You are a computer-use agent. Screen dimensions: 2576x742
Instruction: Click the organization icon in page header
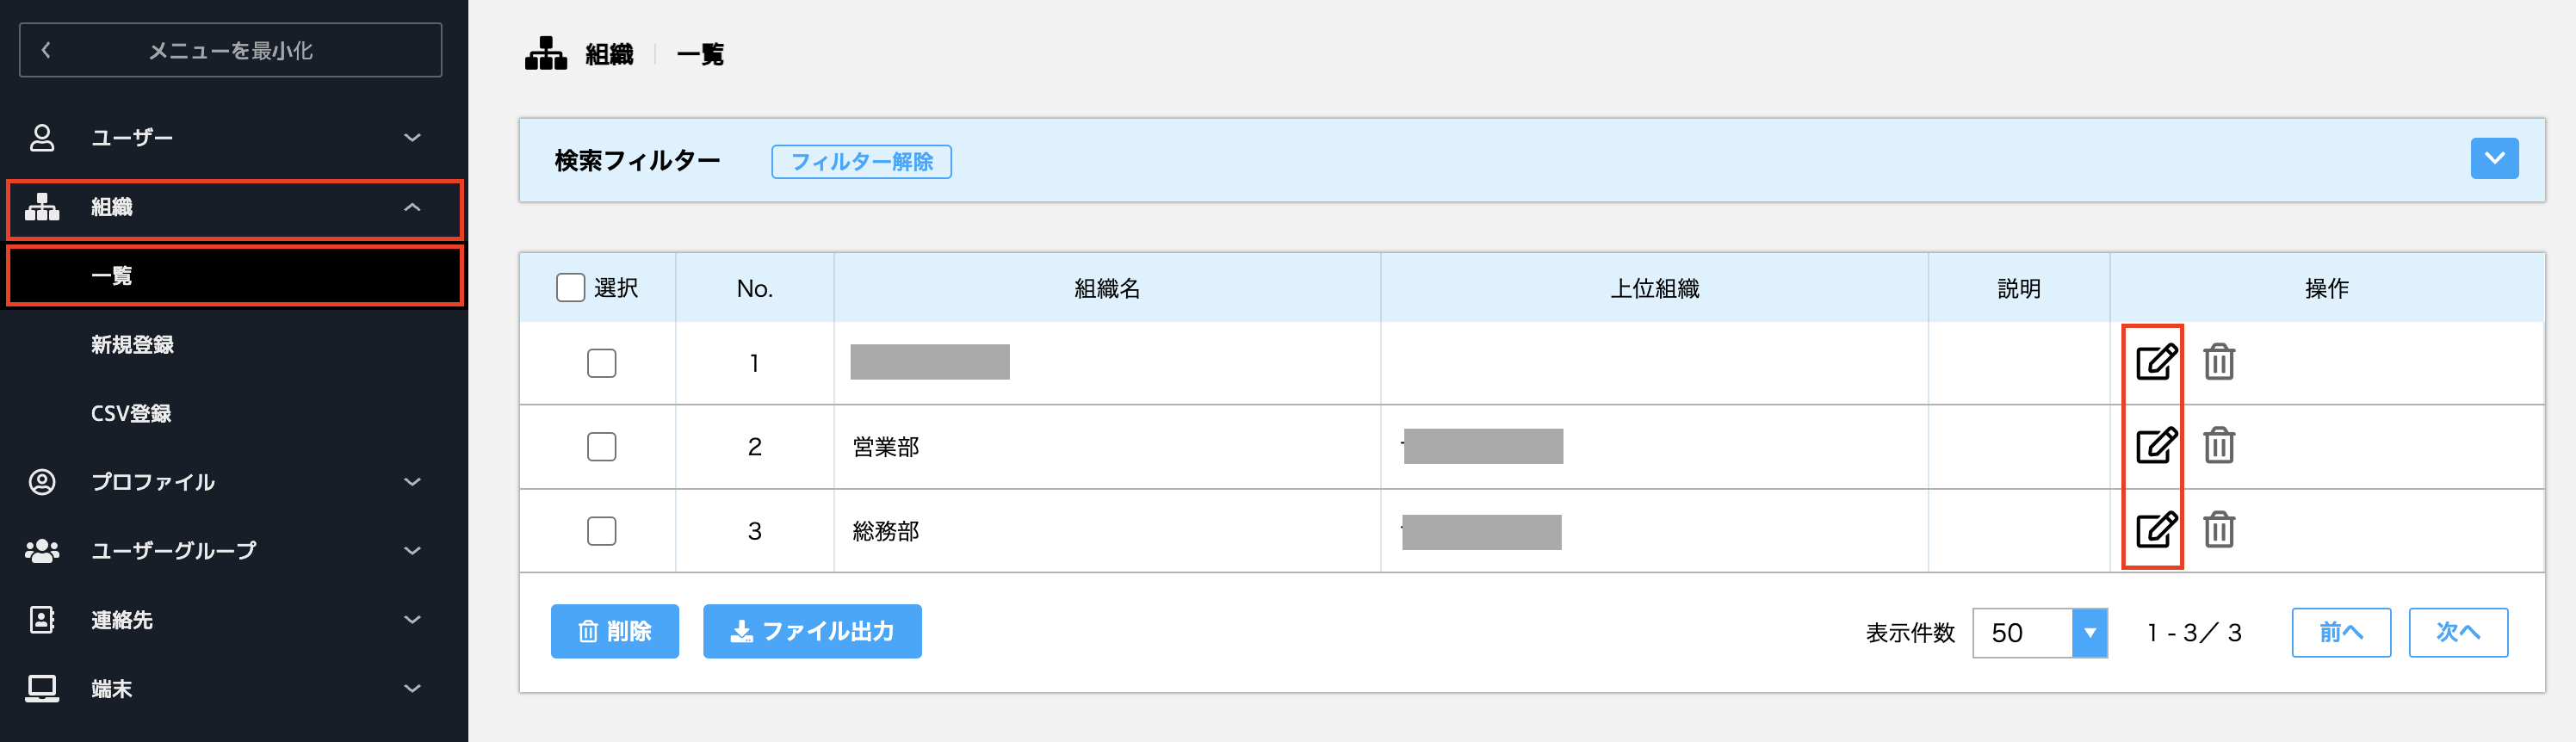pyautogui.click(x=546, y=53)
